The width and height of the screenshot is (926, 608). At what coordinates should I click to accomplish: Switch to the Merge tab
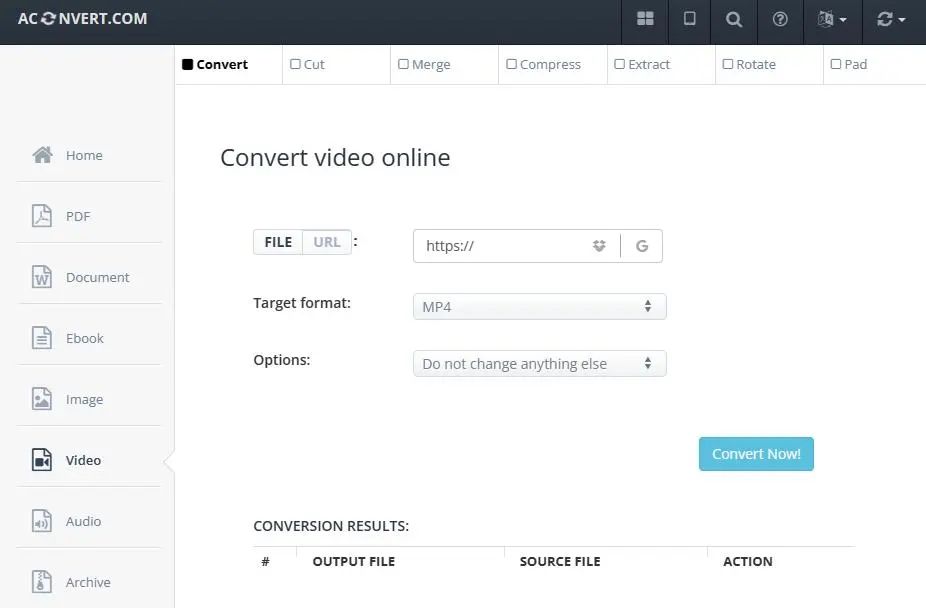444,64
